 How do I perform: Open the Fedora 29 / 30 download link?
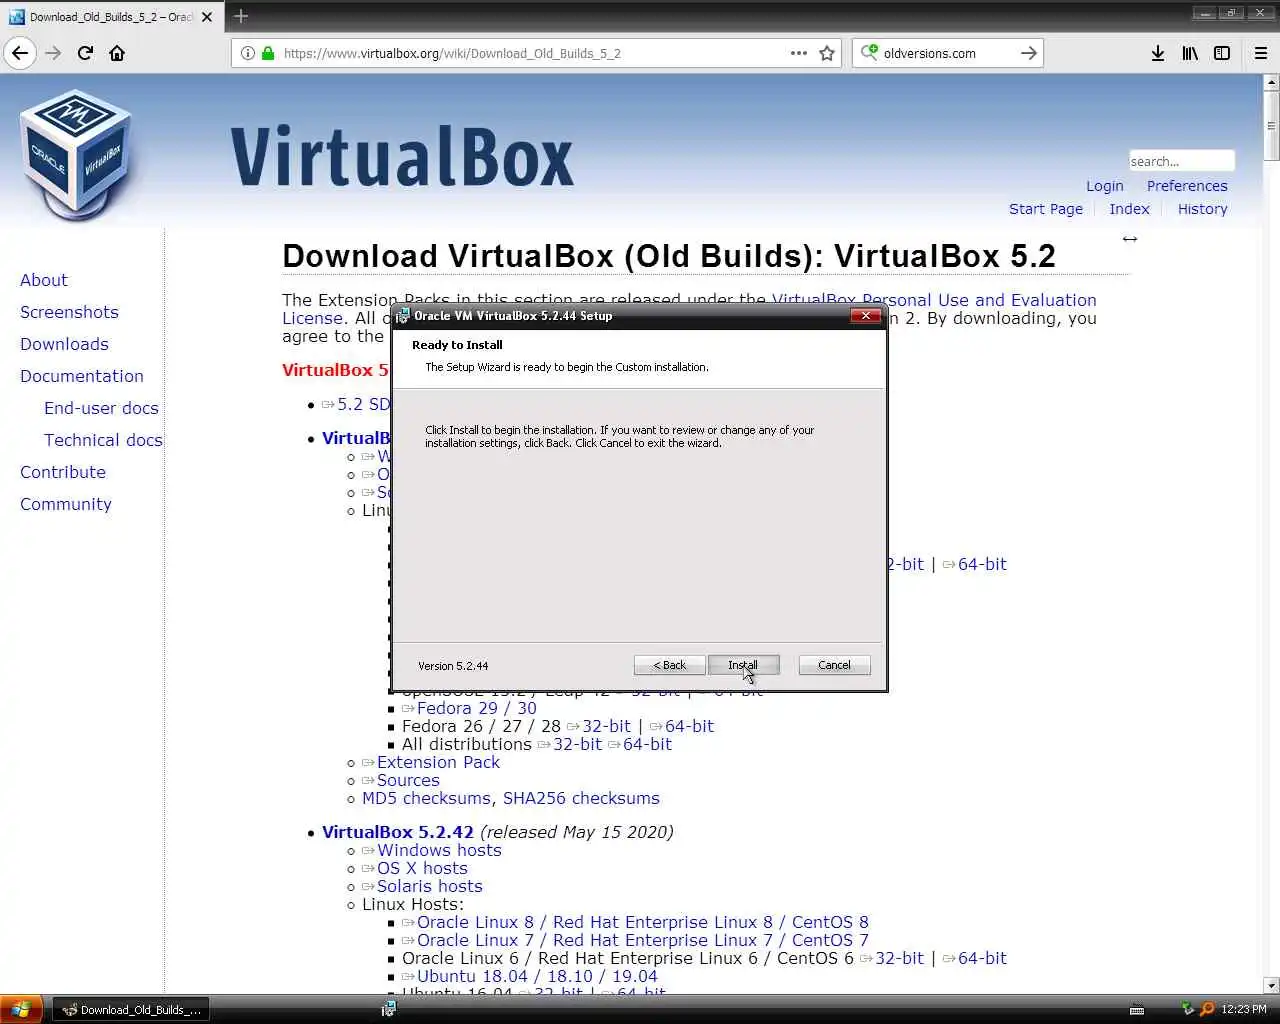tap(476, 708)
